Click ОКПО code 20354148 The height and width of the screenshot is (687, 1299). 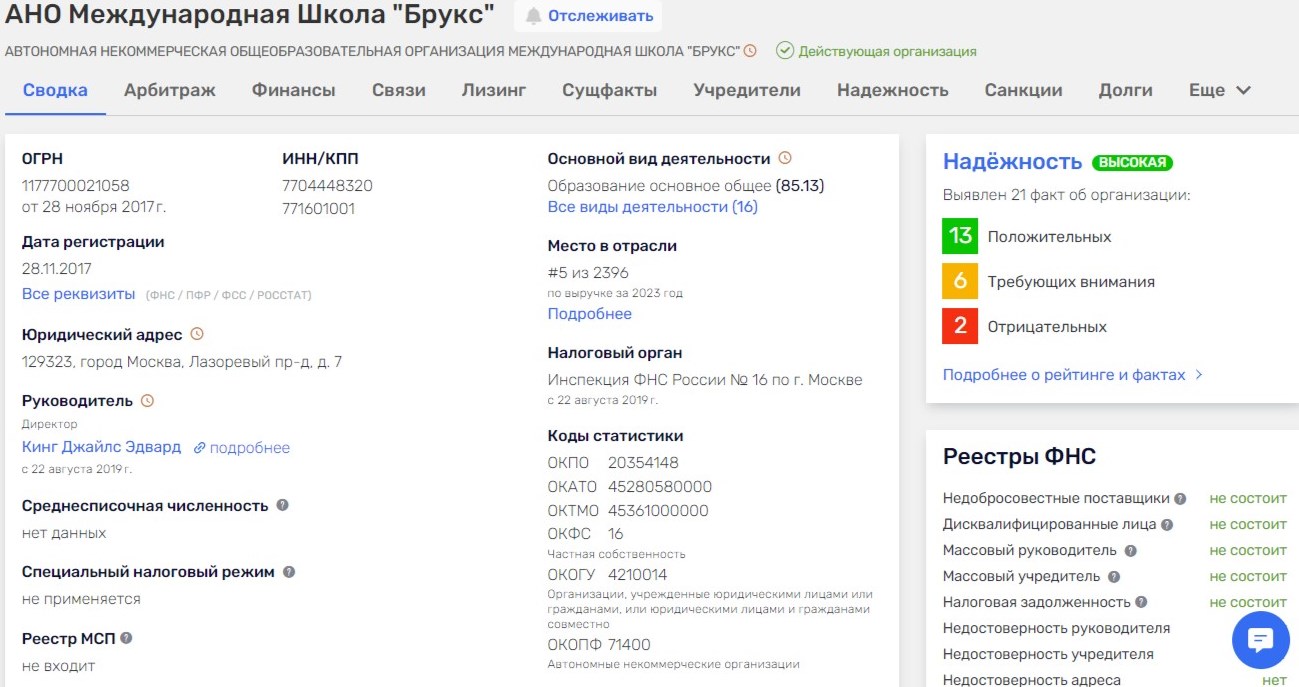pyautogui.click(x=643, y=463)
